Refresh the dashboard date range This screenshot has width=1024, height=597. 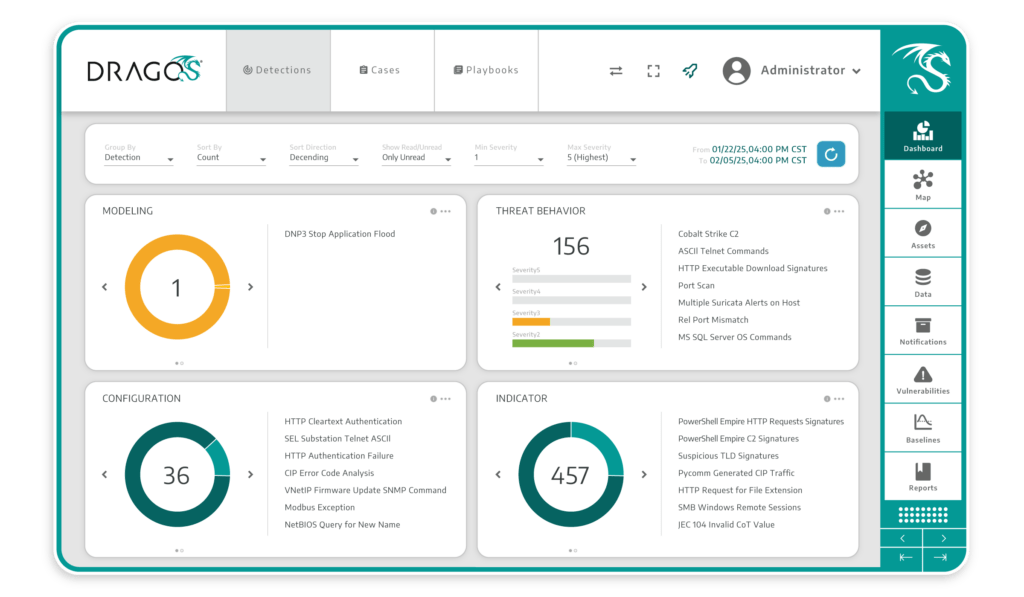(831, 154)
